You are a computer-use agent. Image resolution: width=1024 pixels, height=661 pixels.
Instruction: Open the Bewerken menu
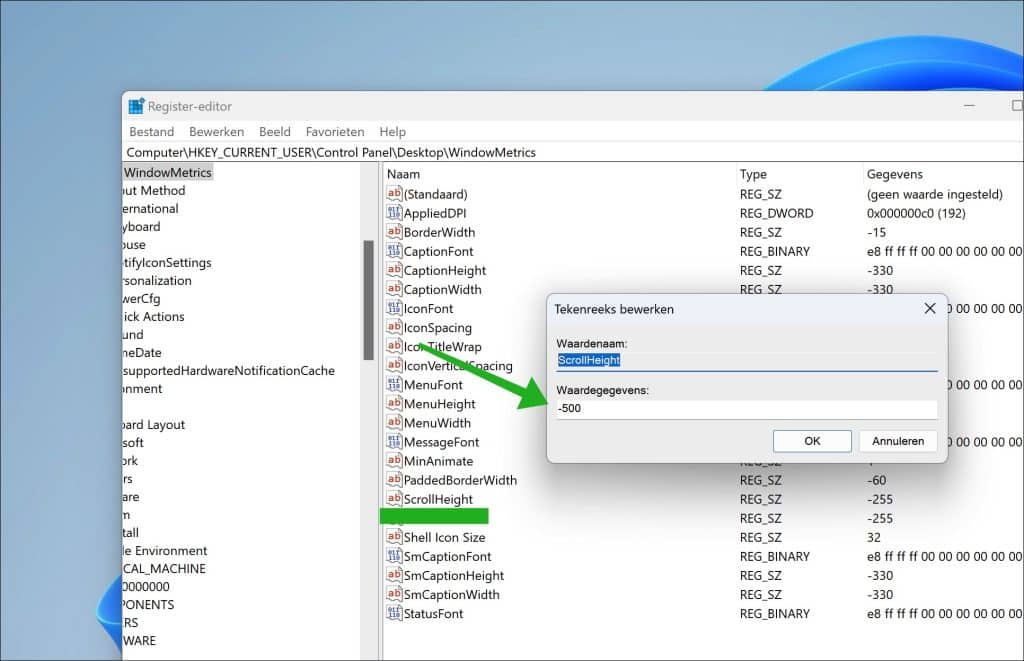(x=216, y=132)
